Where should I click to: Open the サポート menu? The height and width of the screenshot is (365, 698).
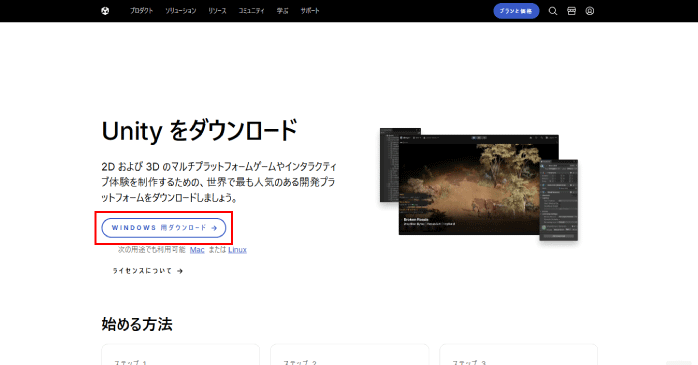[x=310, y=11]
